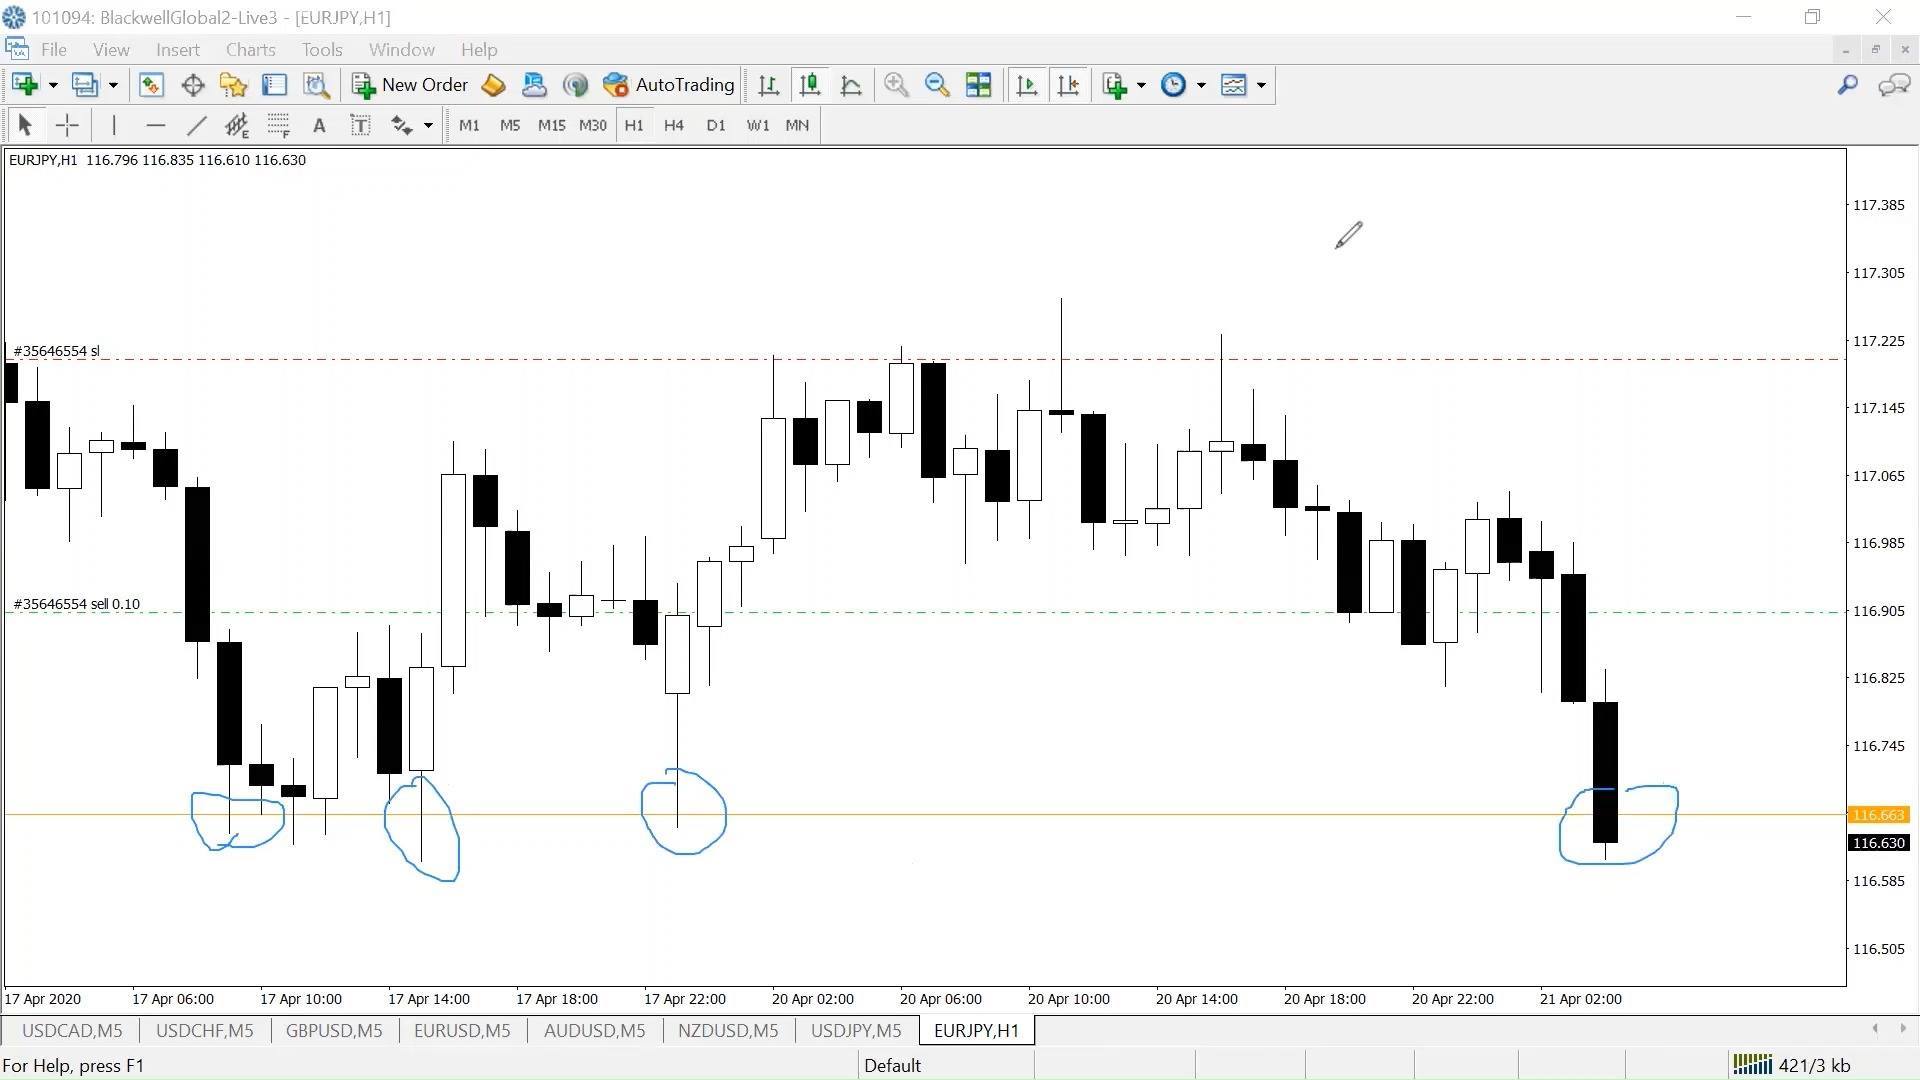The image size is (1920, 1080).
Task: Open the search magnifier icon
Action: pos(1847,85)
